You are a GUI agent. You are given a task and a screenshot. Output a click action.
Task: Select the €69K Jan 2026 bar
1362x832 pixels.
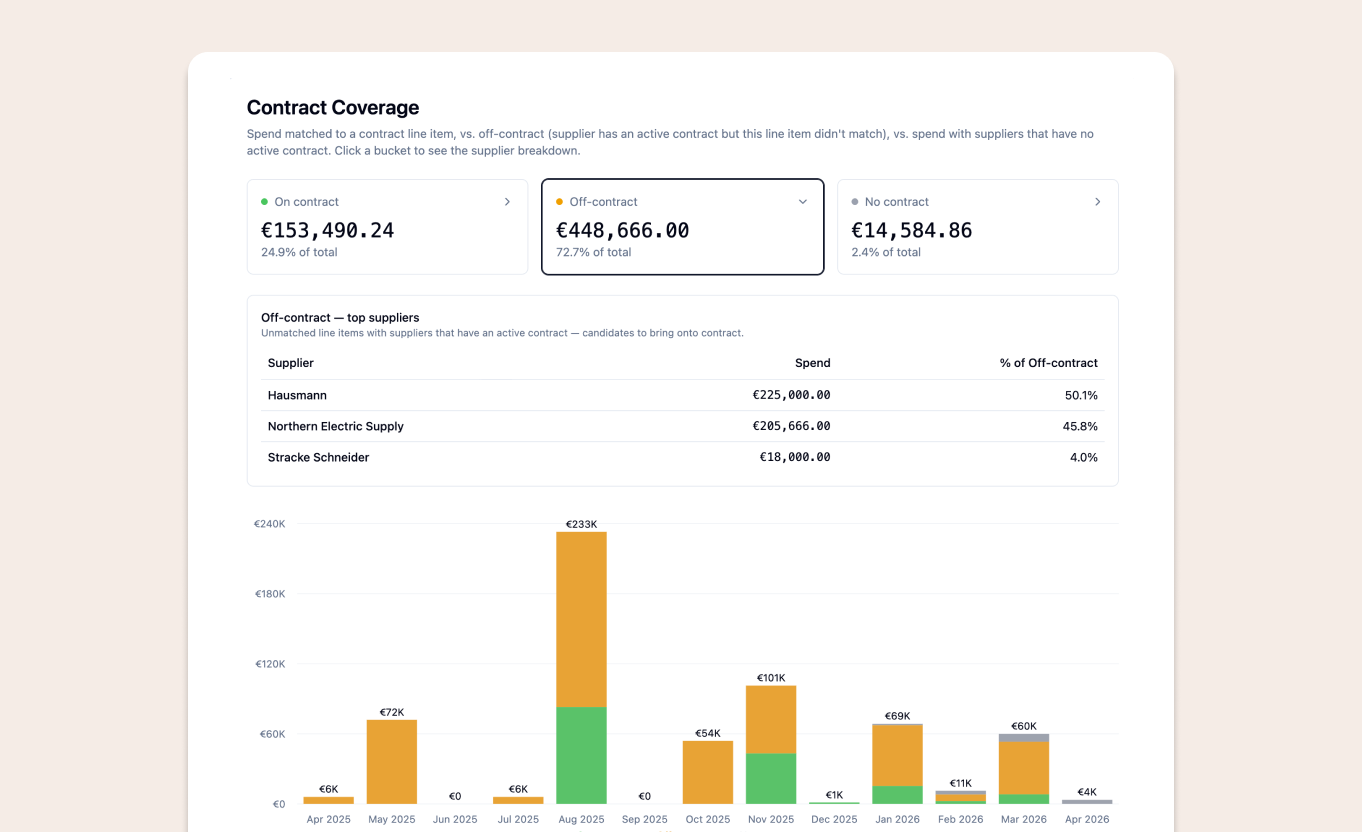[x=897, y=765]
